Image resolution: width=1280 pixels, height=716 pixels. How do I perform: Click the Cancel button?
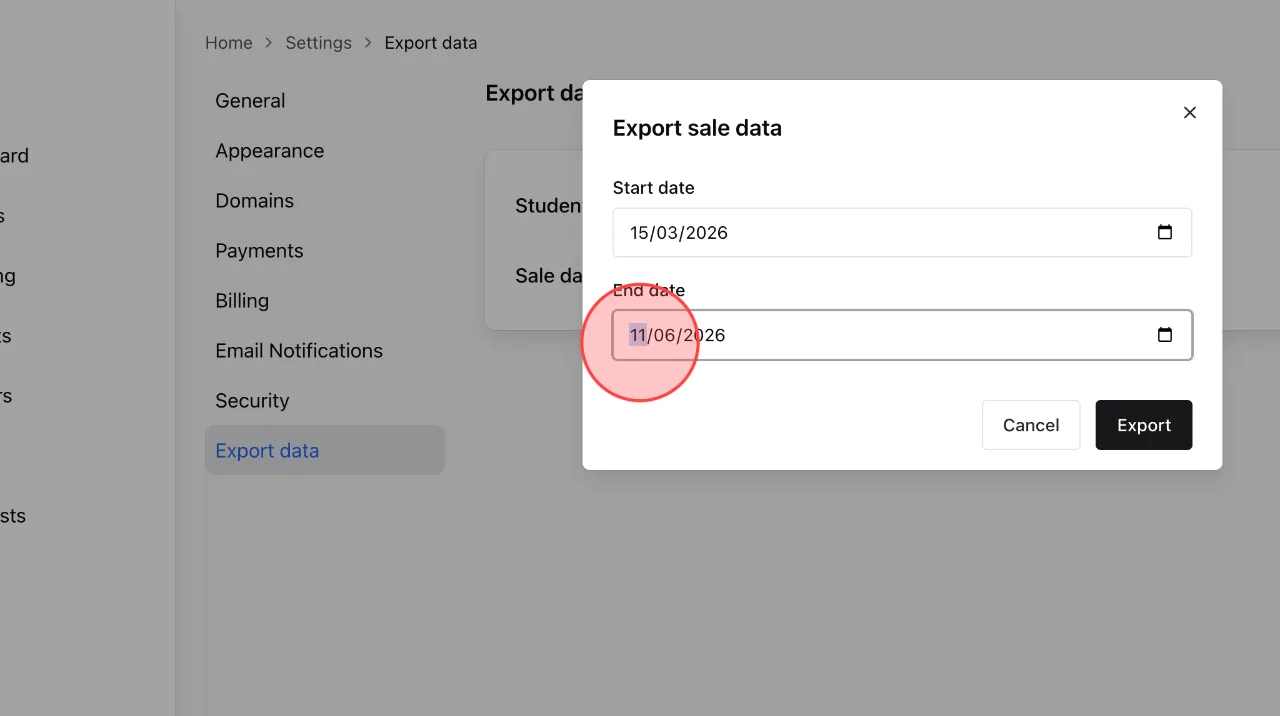(1031, 425)
